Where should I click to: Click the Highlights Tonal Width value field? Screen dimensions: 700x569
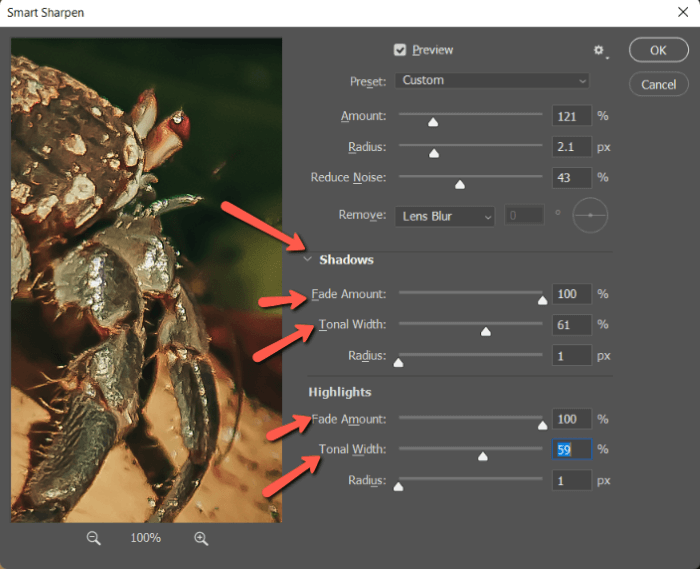pos(571,450)
